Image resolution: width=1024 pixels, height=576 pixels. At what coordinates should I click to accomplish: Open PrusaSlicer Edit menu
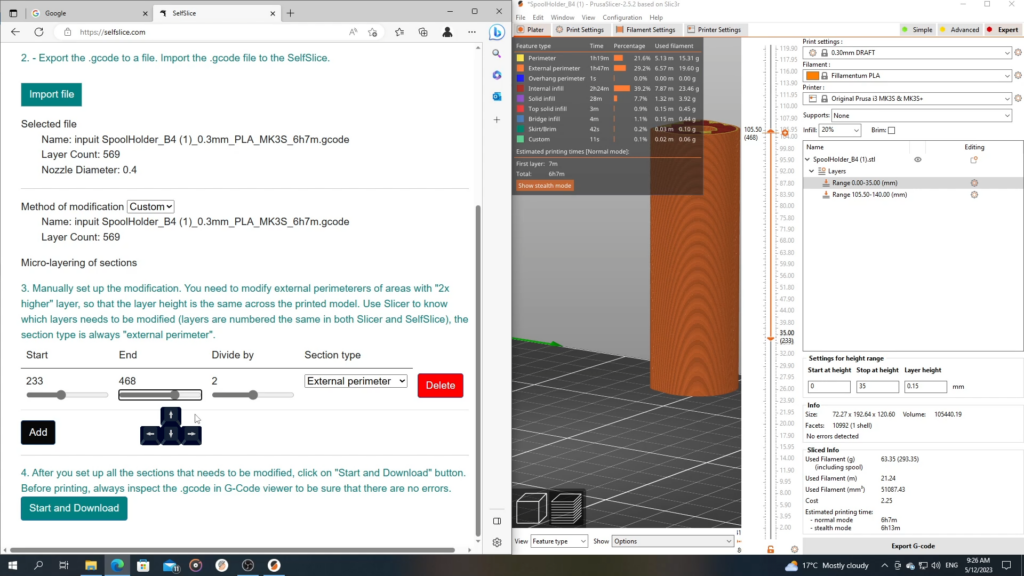537,18
